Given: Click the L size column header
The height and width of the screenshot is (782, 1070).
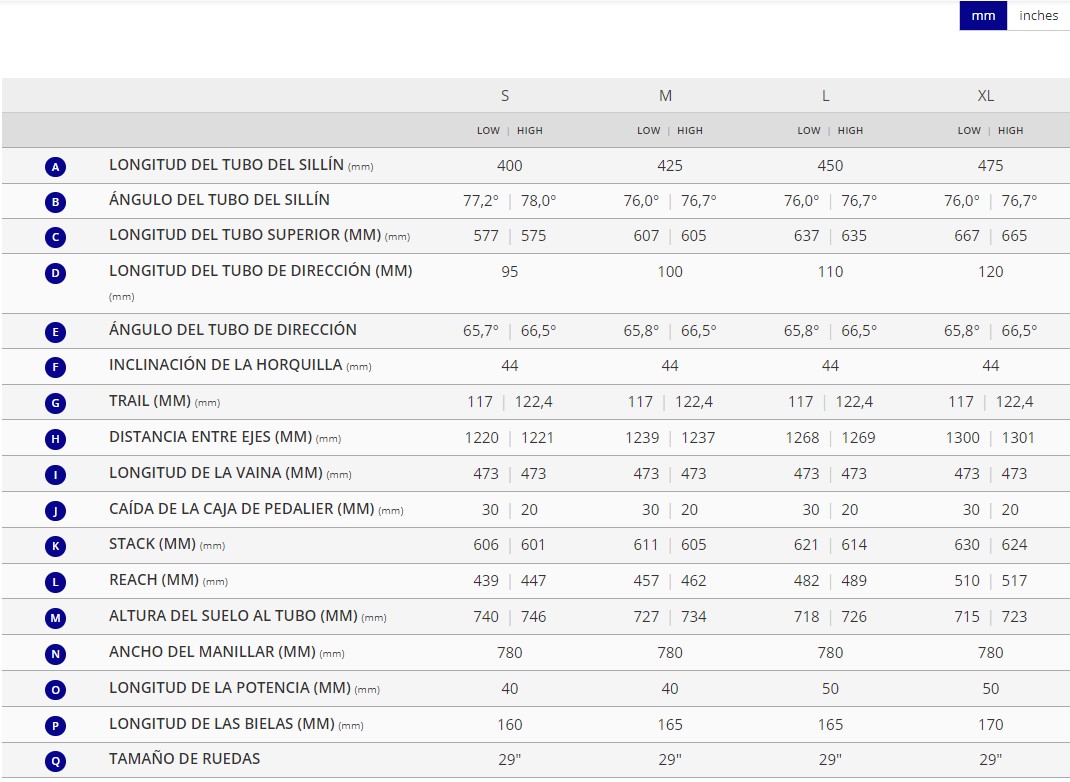Looking at the screenshot, I should [825, 96].
